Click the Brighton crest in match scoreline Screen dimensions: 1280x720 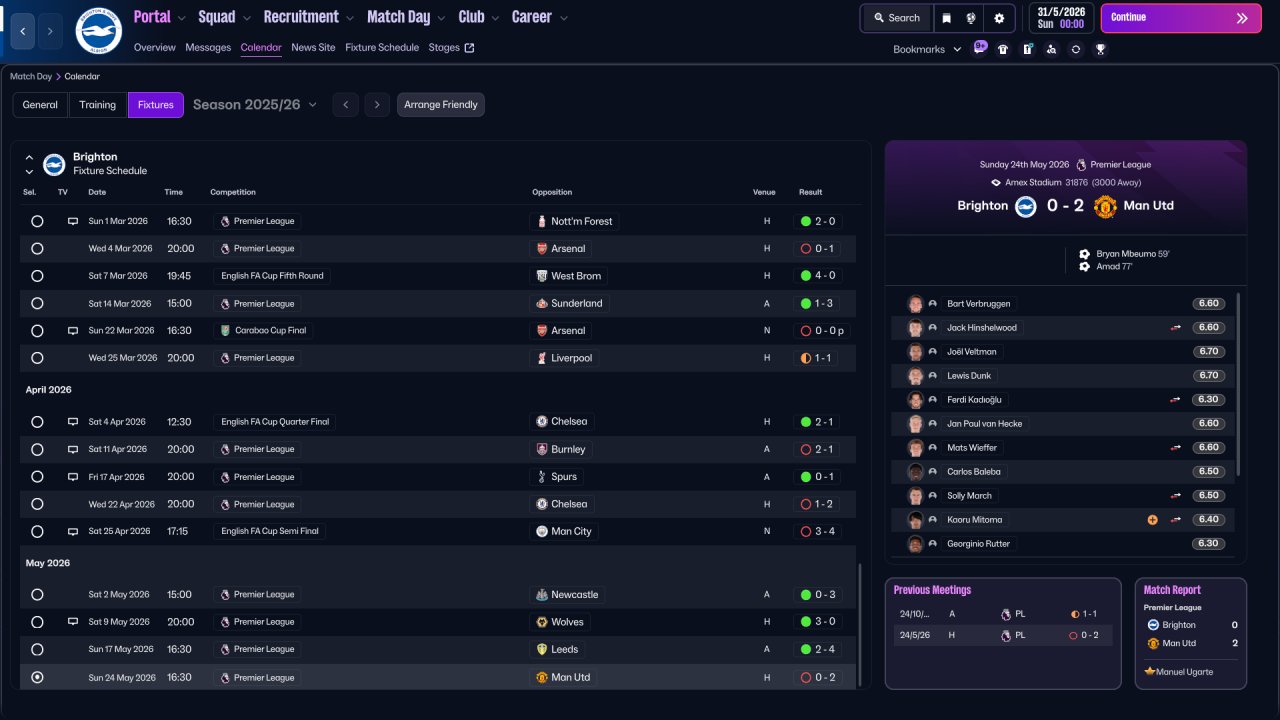(x=1025, y=206)
